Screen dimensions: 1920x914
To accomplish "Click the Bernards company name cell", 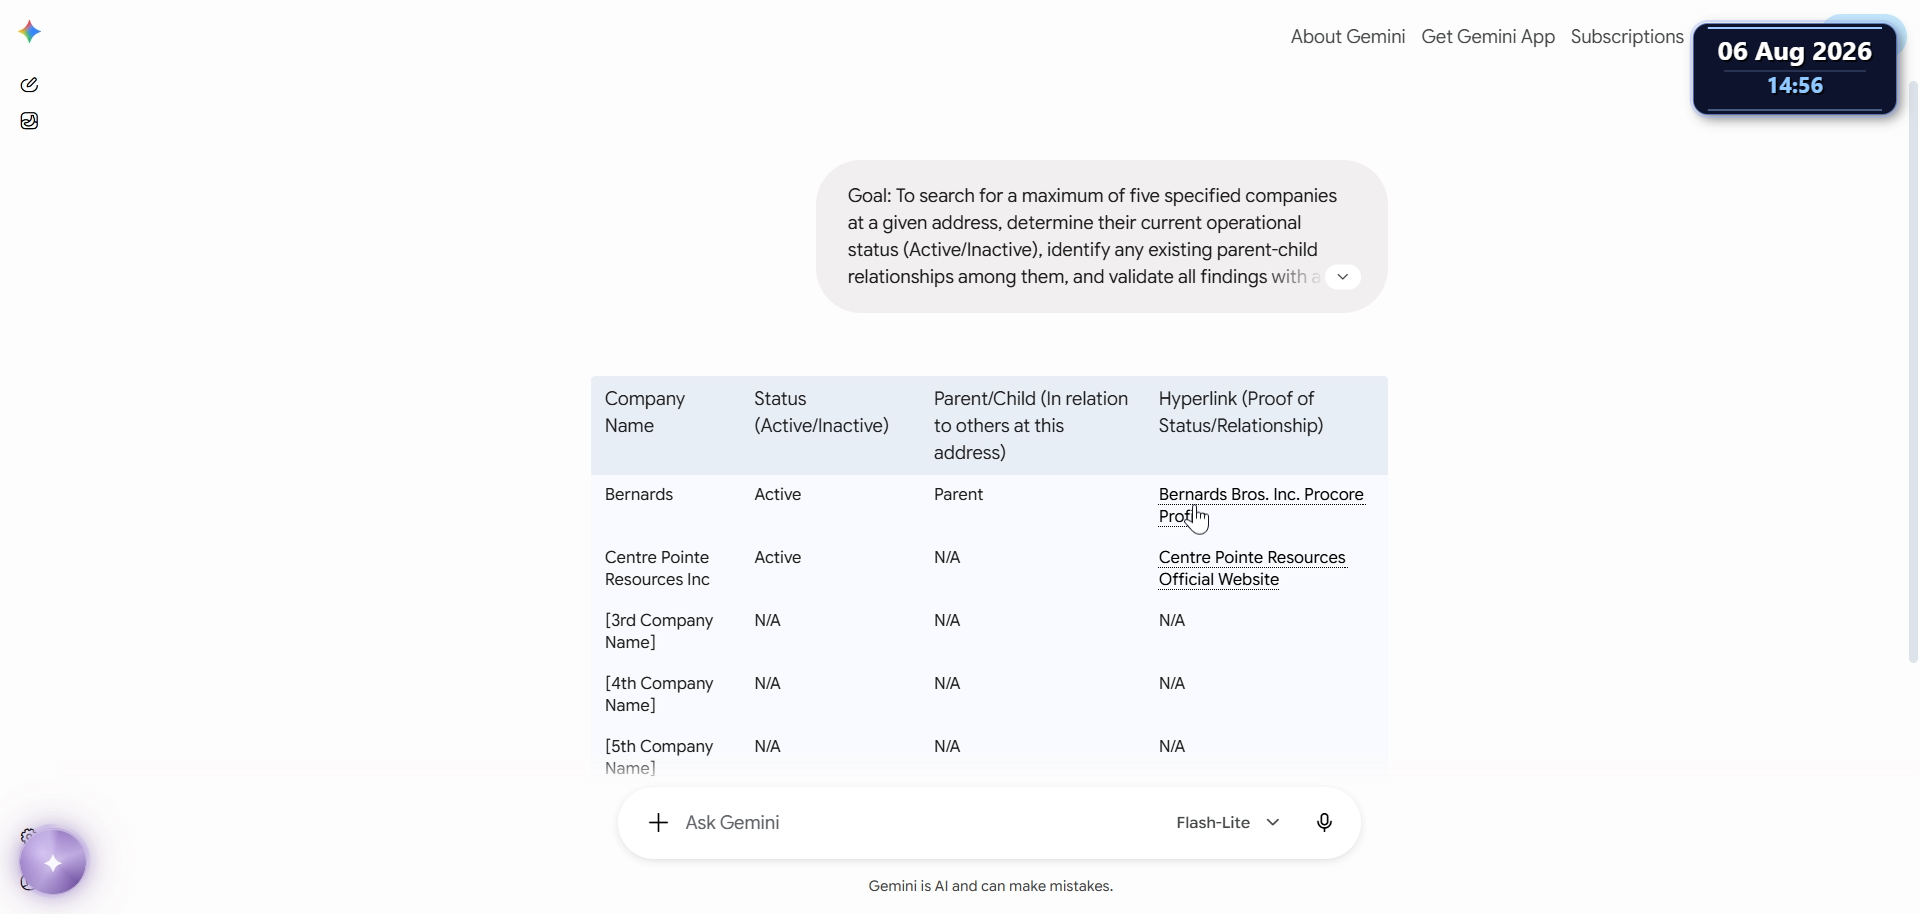I will tap(639, 495).
